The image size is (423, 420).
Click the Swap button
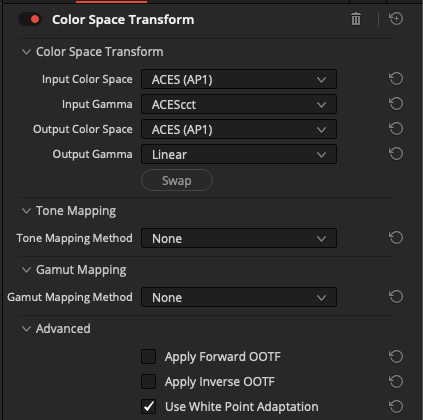coord(177,180)
